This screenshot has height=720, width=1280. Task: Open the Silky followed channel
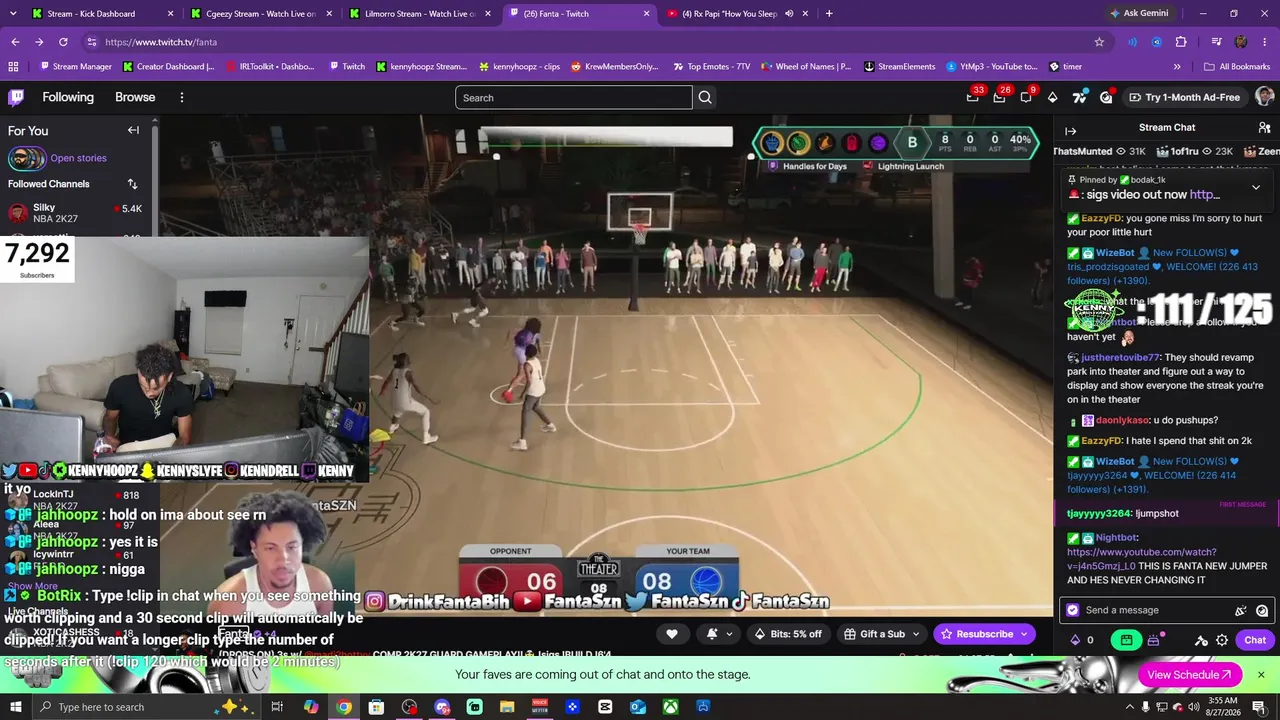pyautogui.click(x=75, y=213)
